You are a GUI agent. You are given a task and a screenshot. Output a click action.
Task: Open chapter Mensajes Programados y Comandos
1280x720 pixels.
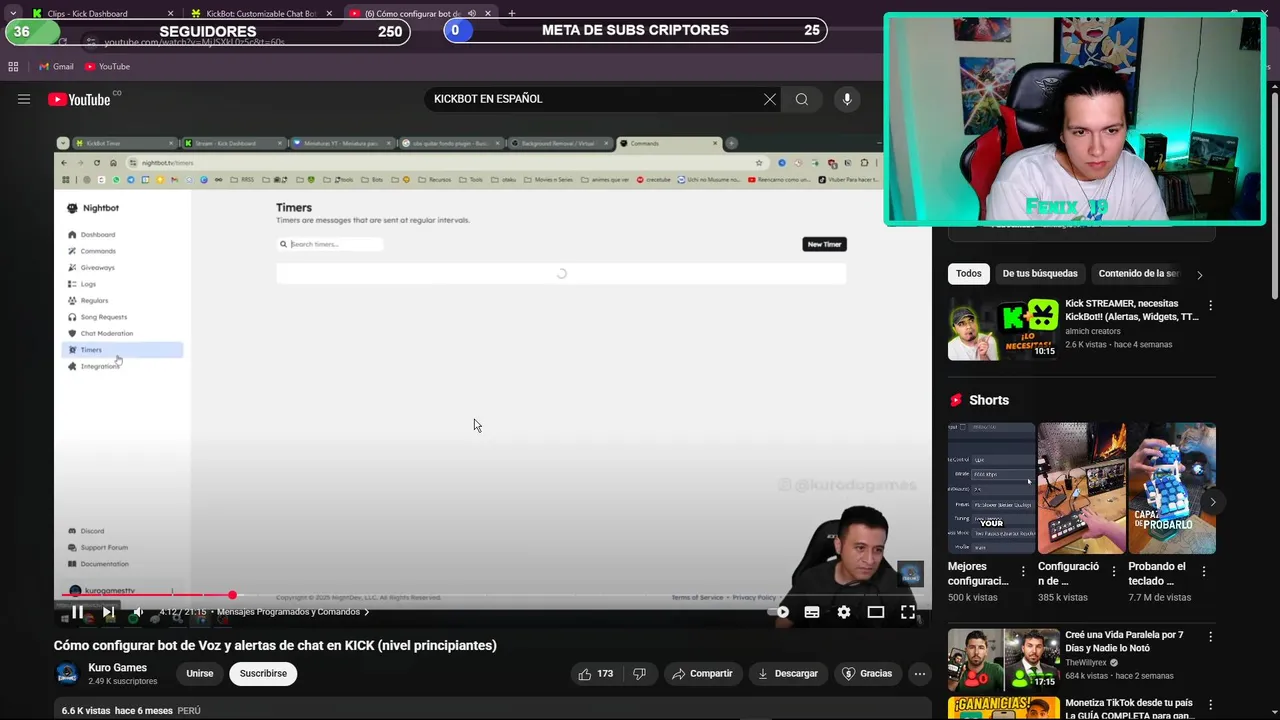(292, 612)
